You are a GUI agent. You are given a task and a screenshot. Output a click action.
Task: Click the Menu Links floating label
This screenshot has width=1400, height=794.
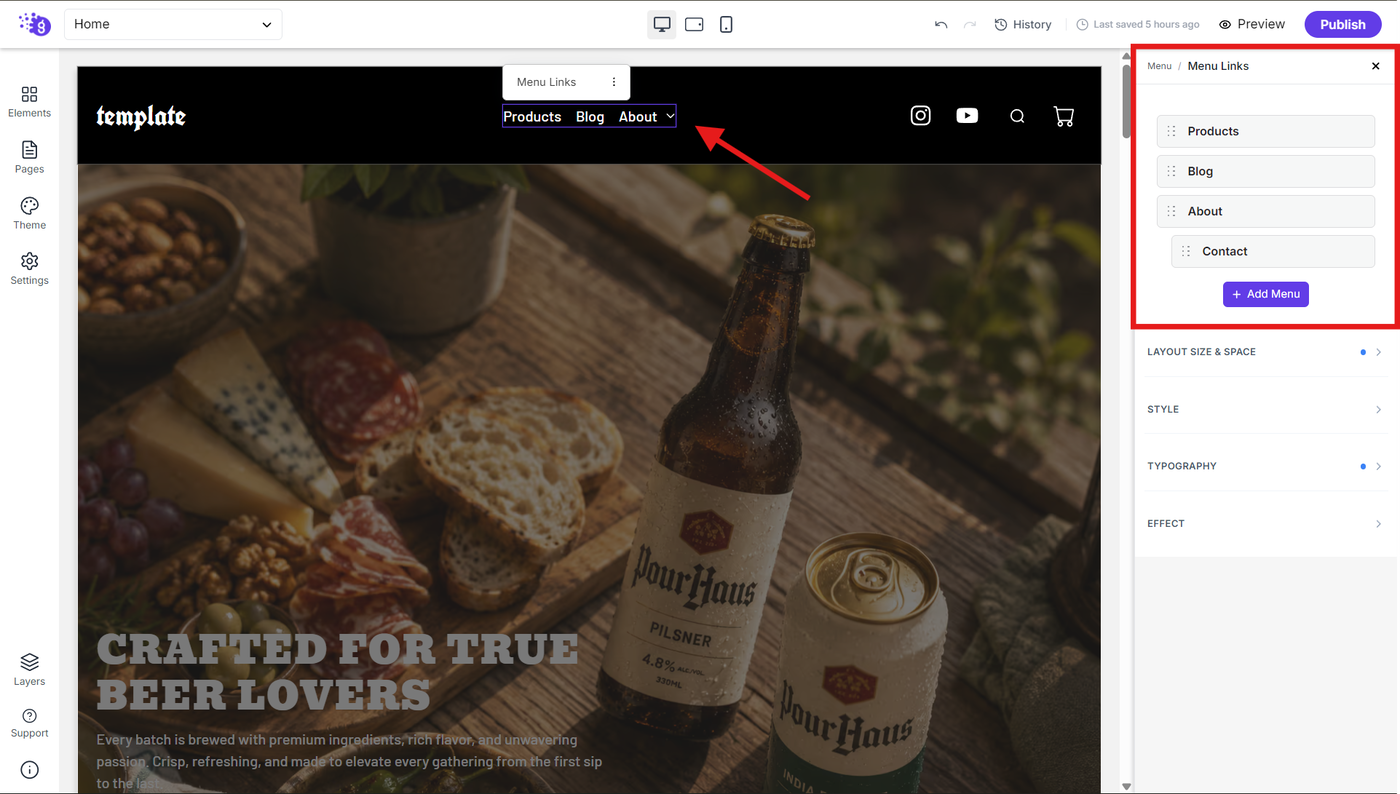point(546,82)
